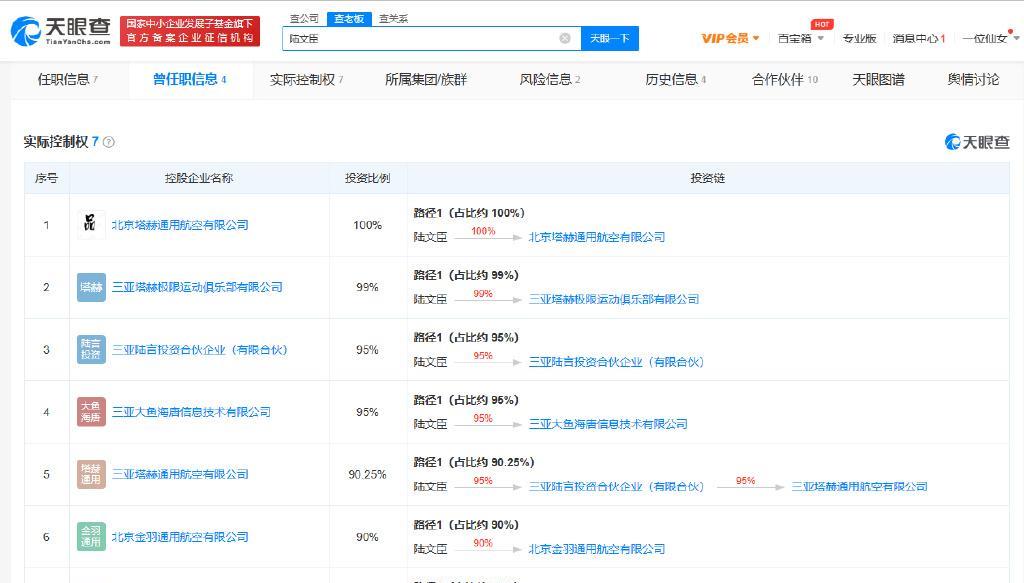1024x583 pixels.
Task: Select the 实际控制权 tab
Action: pyautogui.click(x=306, y=80)
